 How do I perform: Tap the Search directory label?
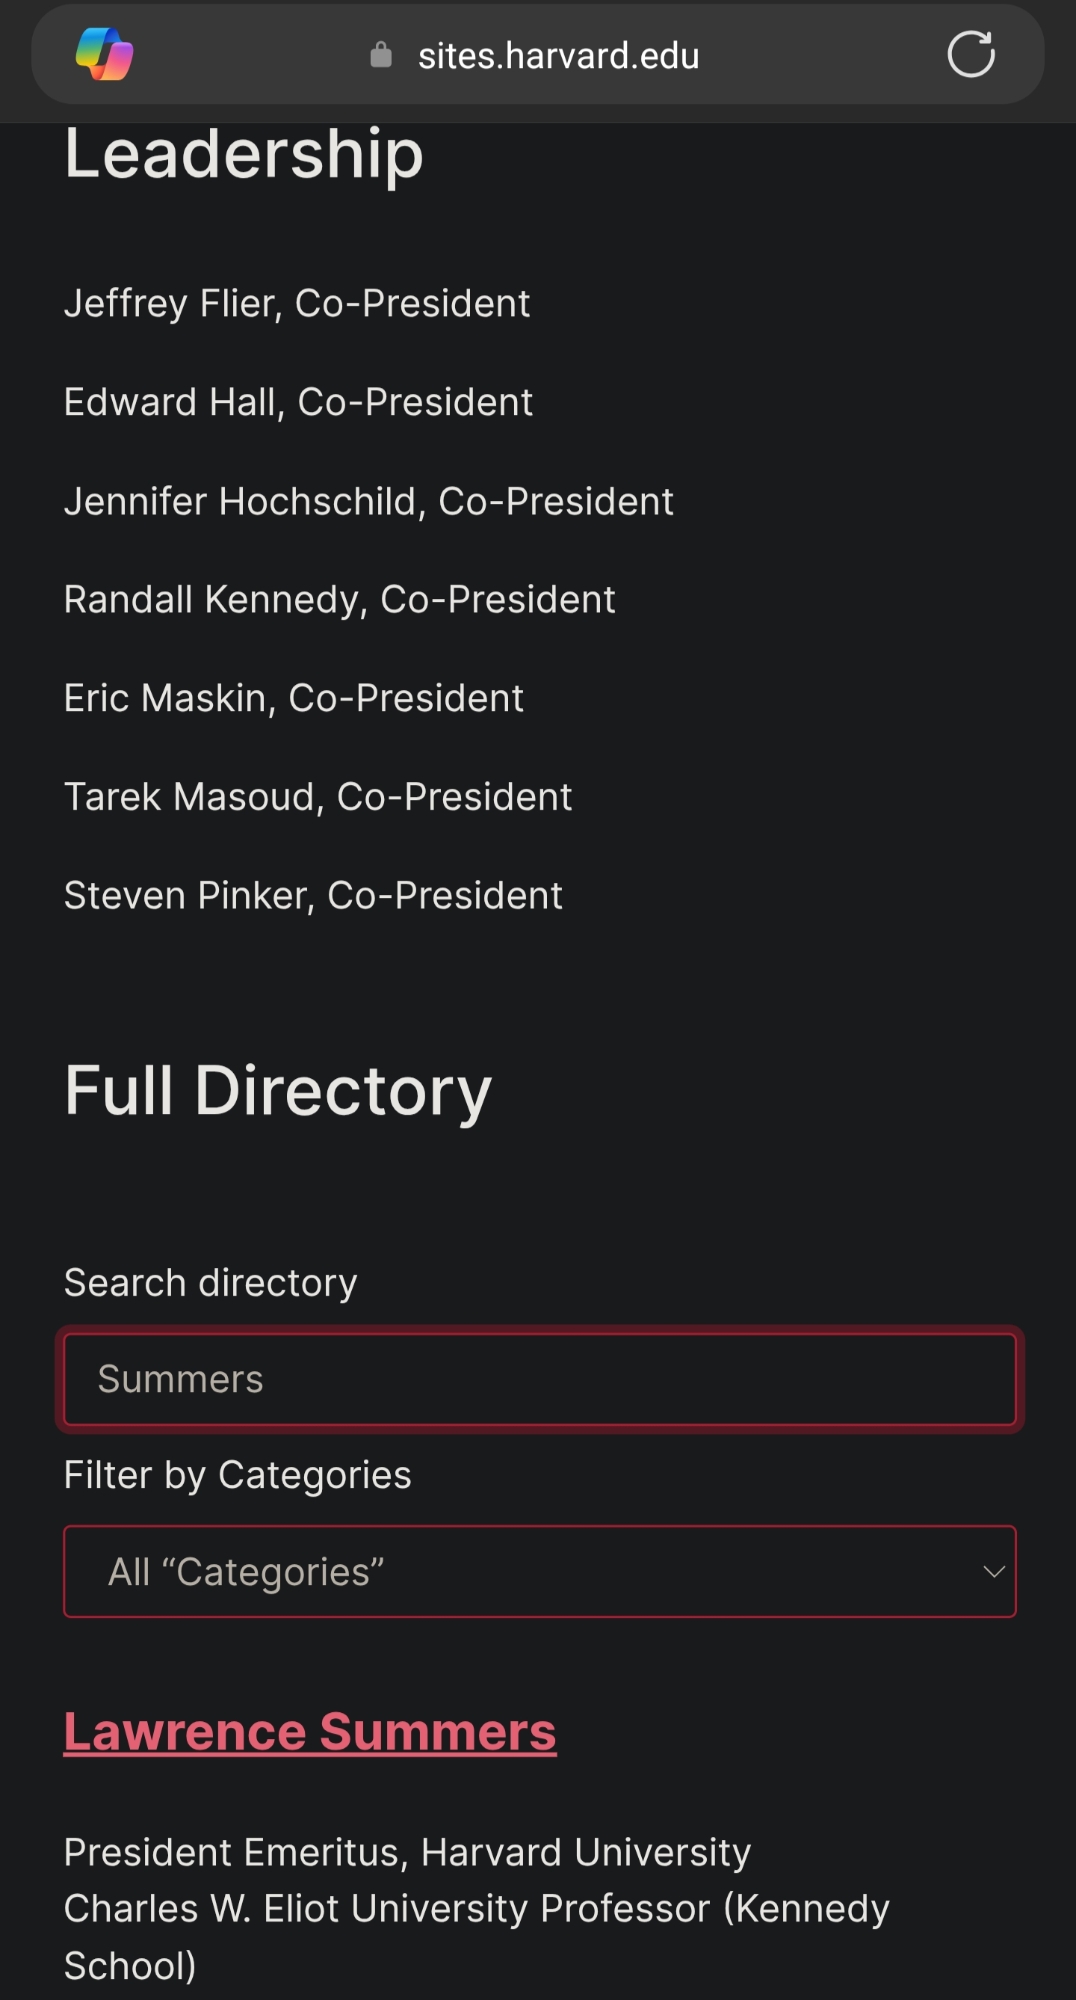211,1283
